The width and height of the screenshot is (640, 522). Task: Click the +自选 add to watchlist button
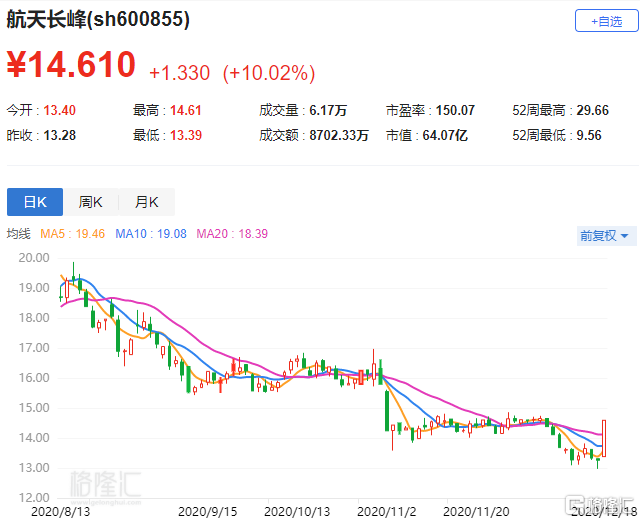[x=605, y=20]
